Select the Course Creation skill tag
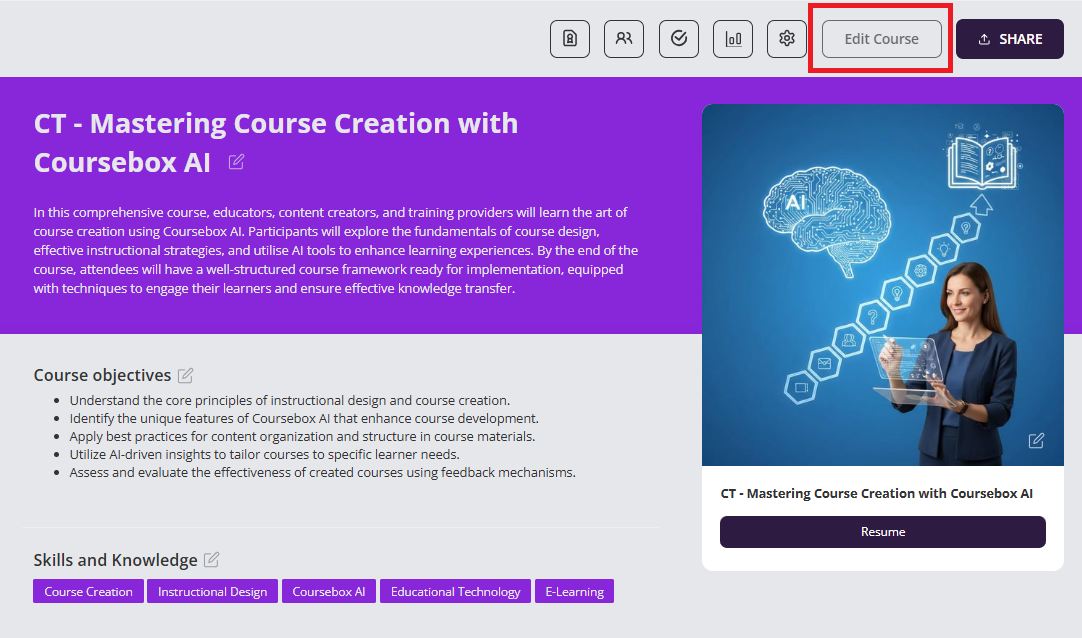The height and width of the screenshot is (638, 1082). click(88, 592)
